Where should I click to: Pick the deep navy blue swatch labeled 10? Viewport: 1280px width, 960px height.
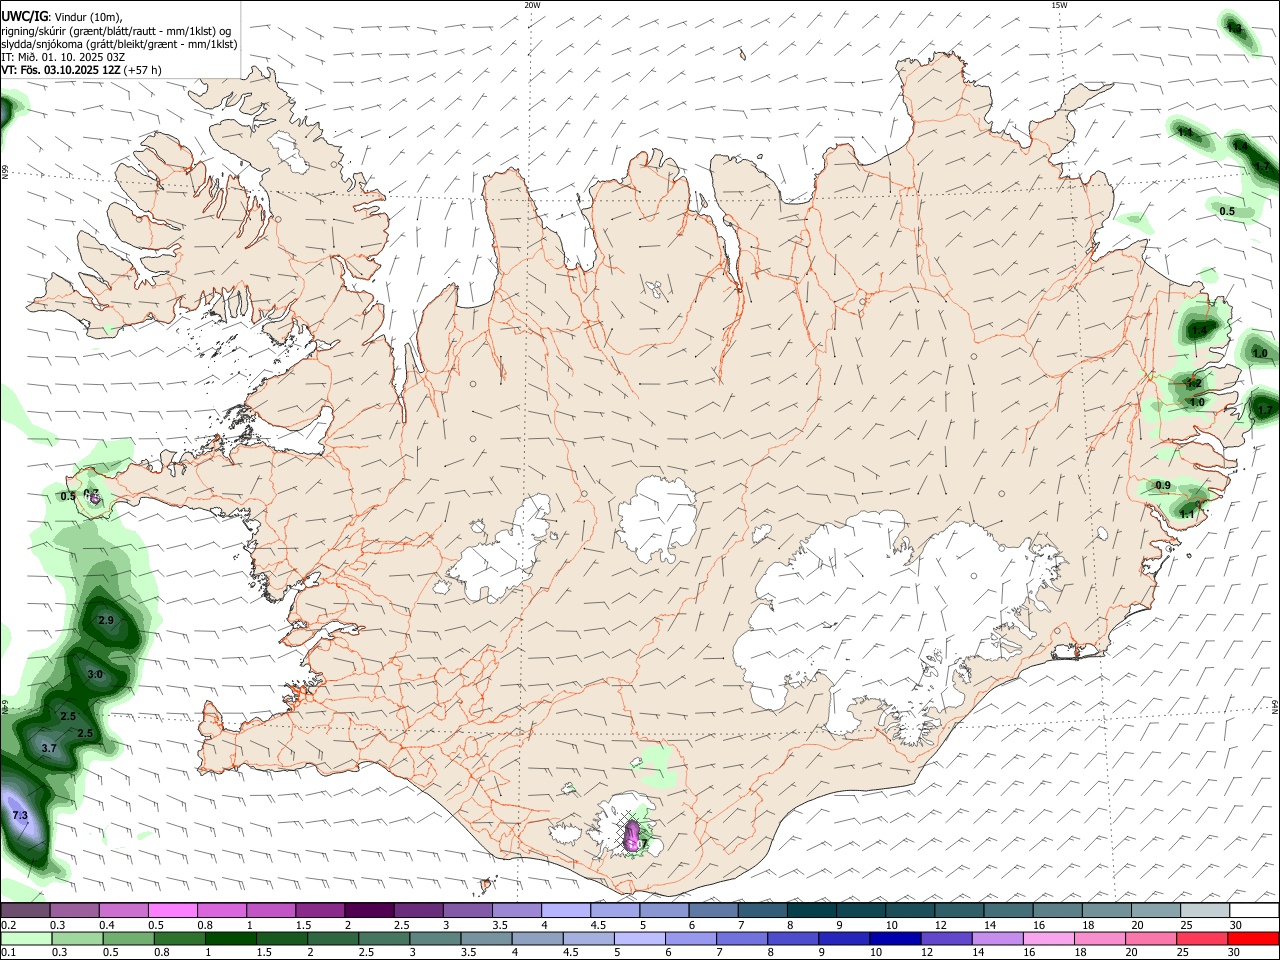coord(894,938)
